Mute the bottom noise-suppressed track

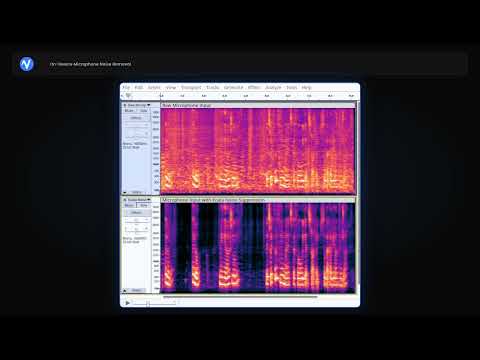coord(129,205)
